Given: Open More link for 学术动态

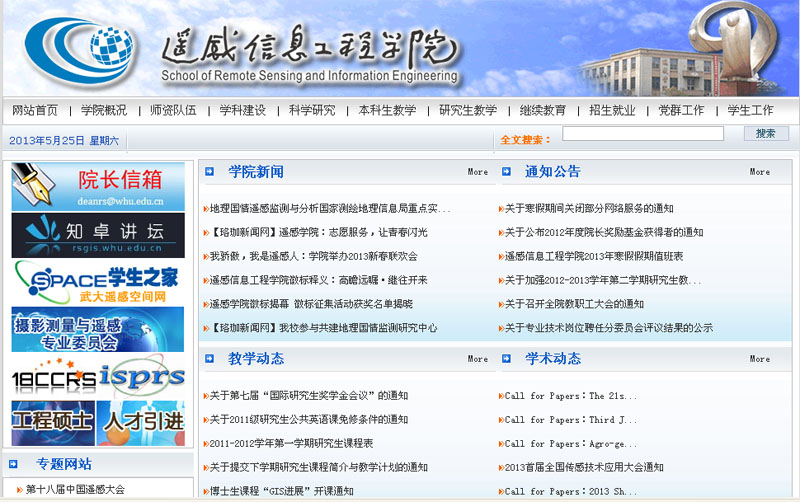Looking at the screenshot, I should point(760,359).
